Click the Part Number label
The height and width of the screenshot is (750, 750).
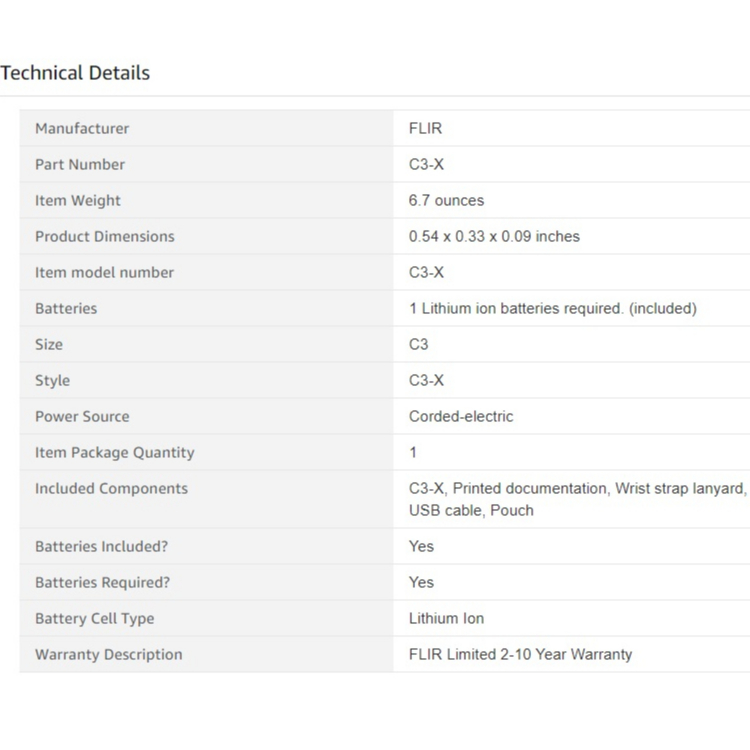[80, 164]
